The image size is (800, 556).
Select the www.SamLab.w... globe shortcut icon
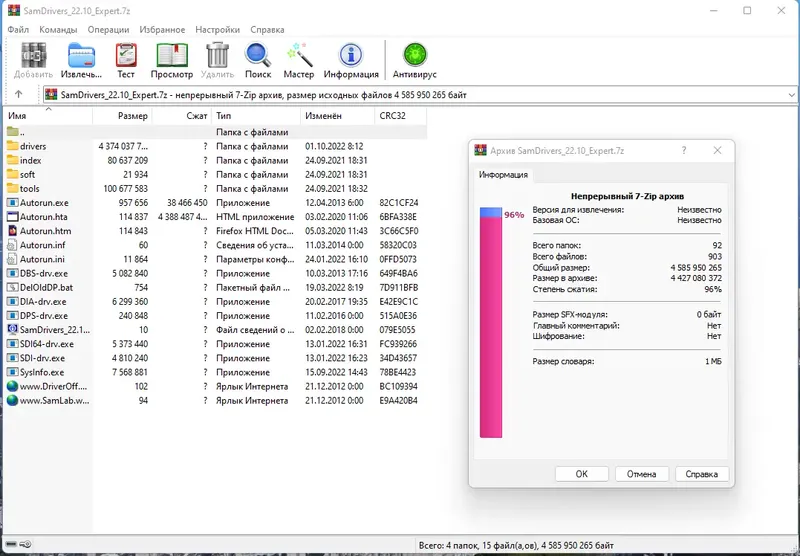pos(12,400)
